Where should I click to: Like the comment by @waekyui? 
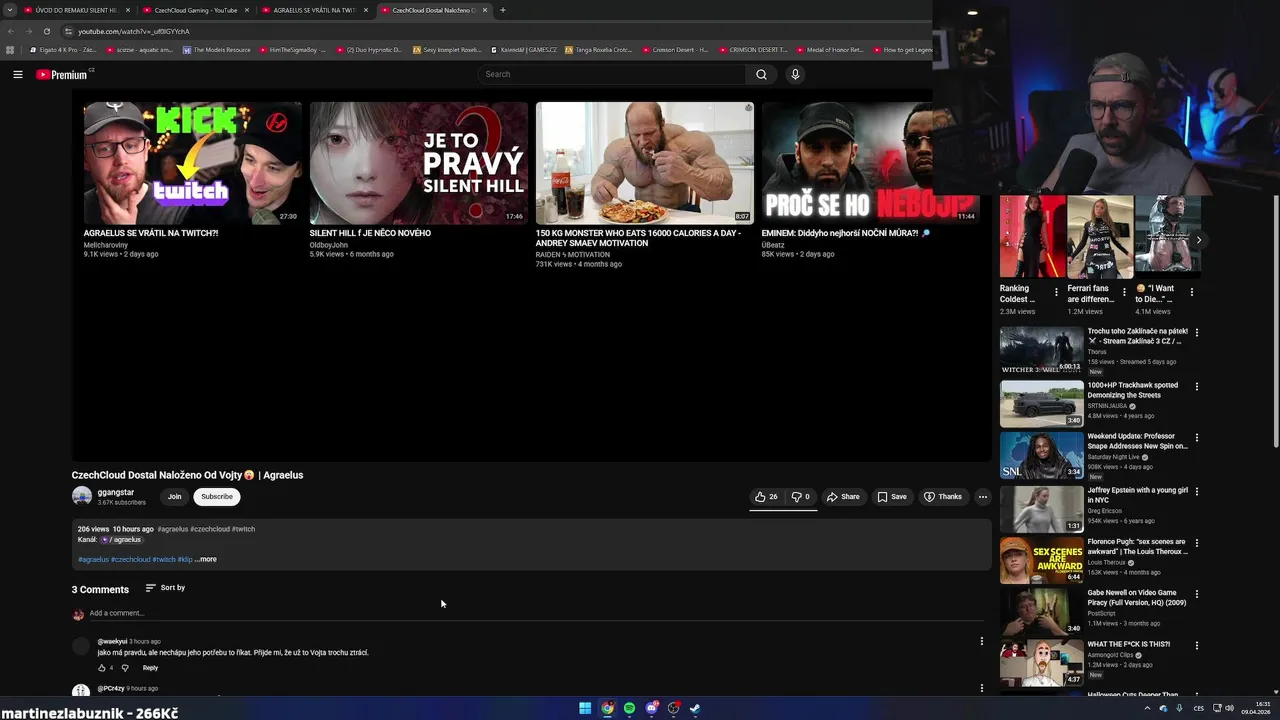click(x=102, y=668)
